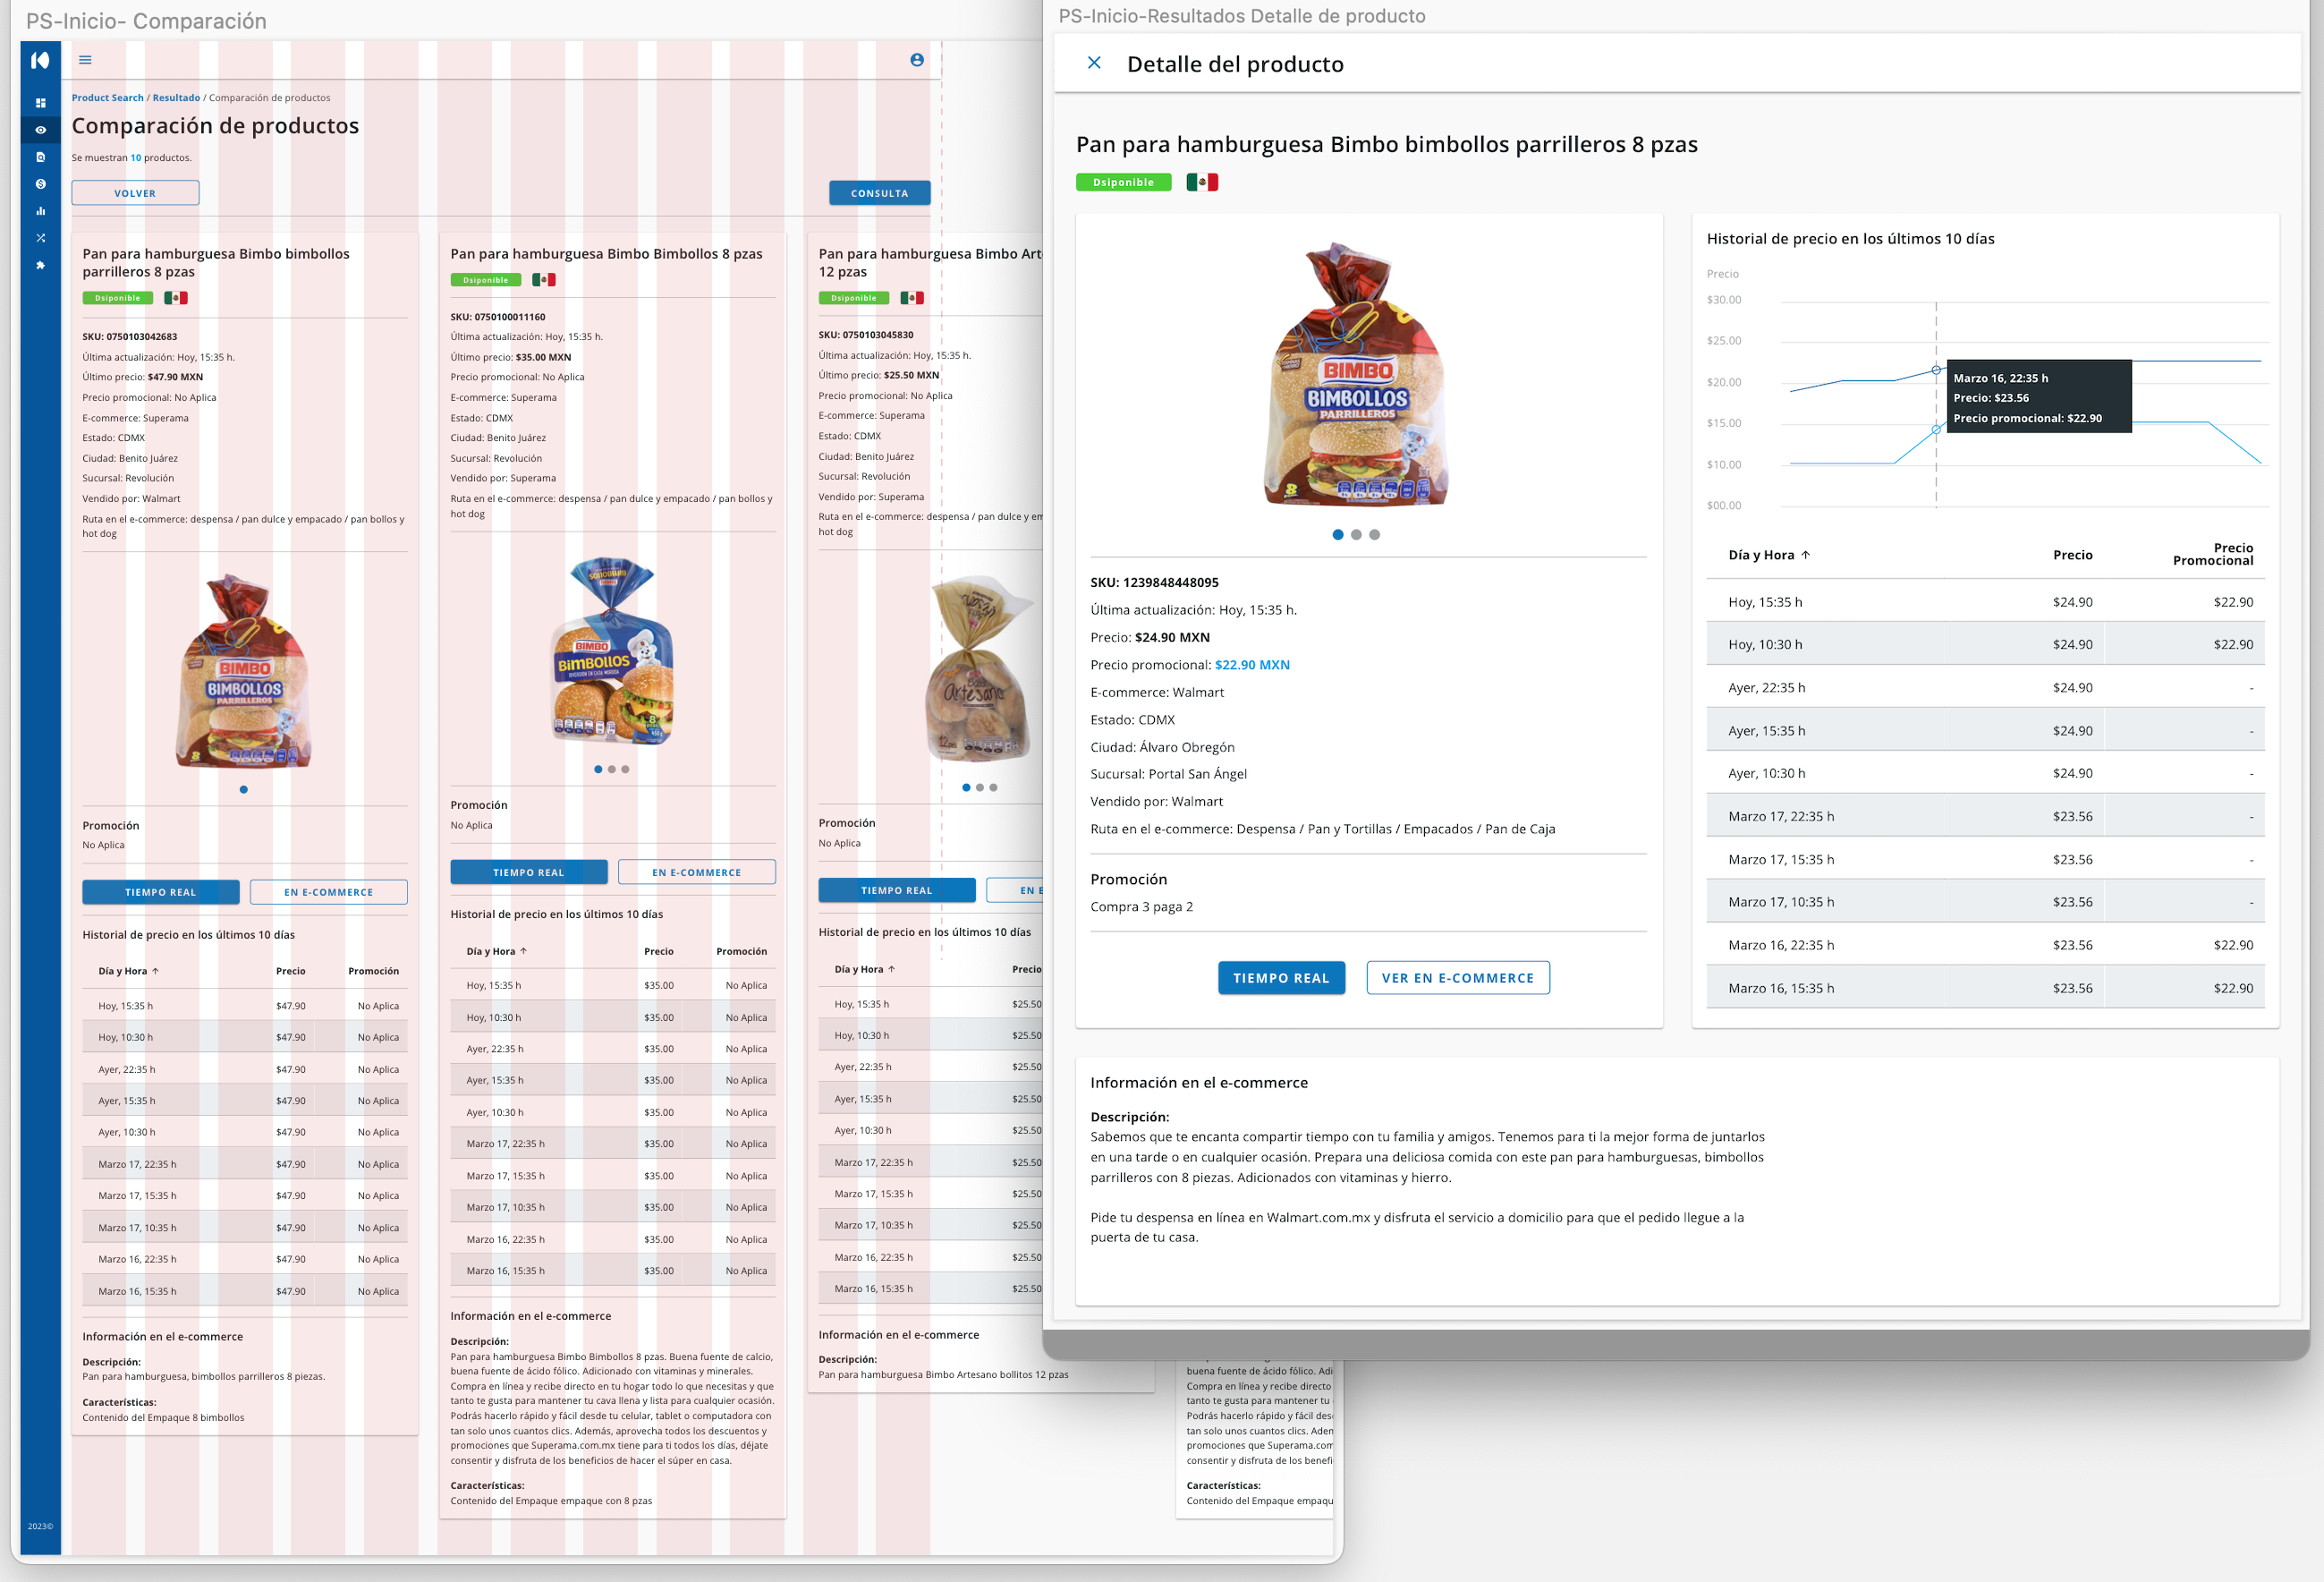Select the carousel dot on bimbollos parrilleros card

(x=244, y=790)
